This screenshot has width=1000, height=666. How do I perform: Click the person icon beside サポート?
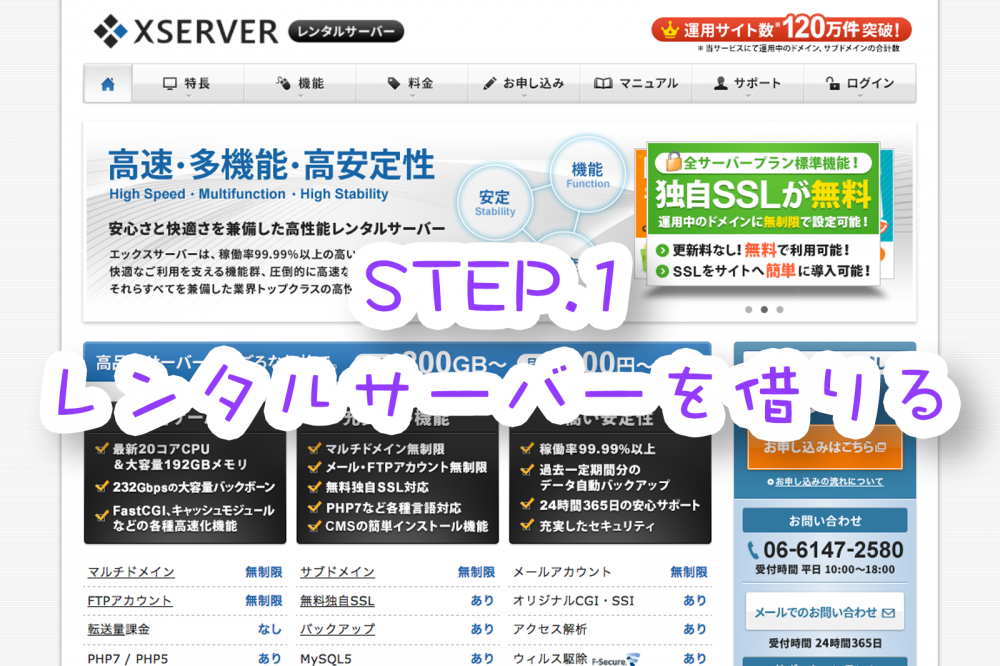pyautogui.click(x=721, y=84)
